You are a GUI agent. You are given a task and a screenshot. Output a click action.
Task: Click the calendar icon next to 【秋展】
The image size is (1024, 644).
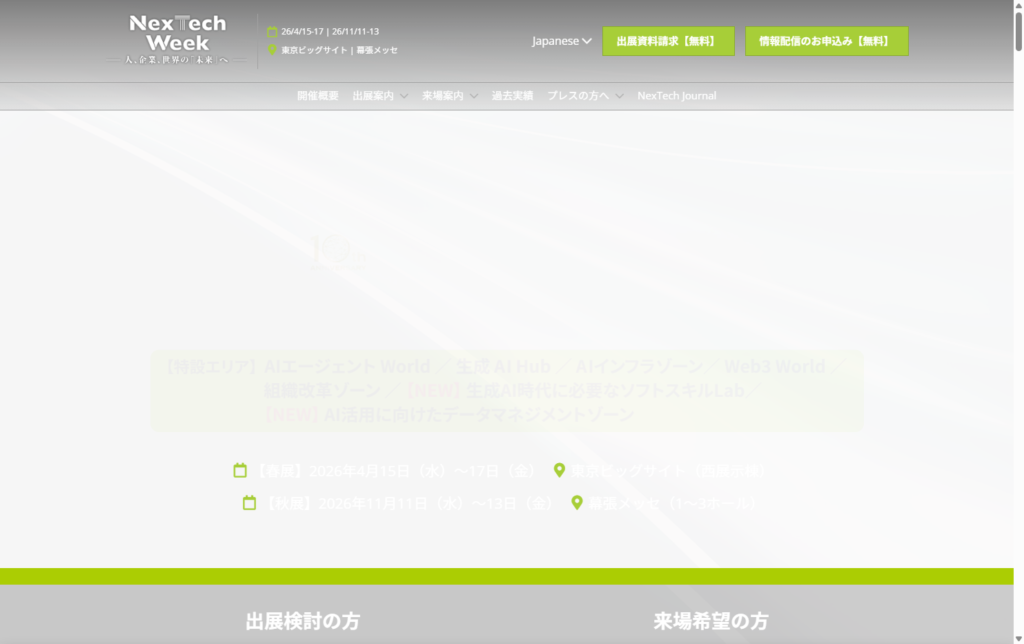(249, 503)
